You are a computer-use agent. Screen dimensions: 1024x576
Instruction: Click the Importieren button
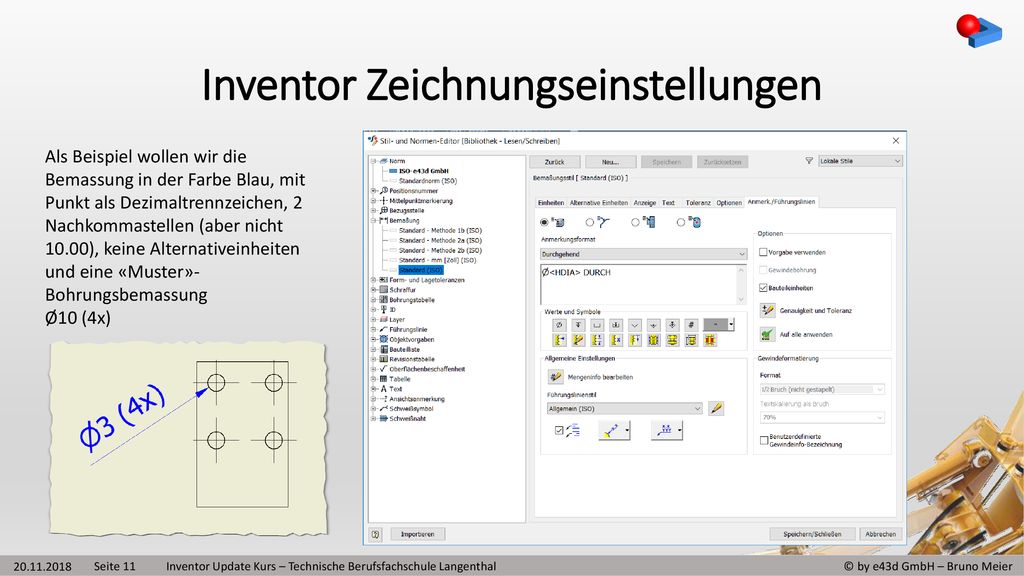click(x=417, y=534)
